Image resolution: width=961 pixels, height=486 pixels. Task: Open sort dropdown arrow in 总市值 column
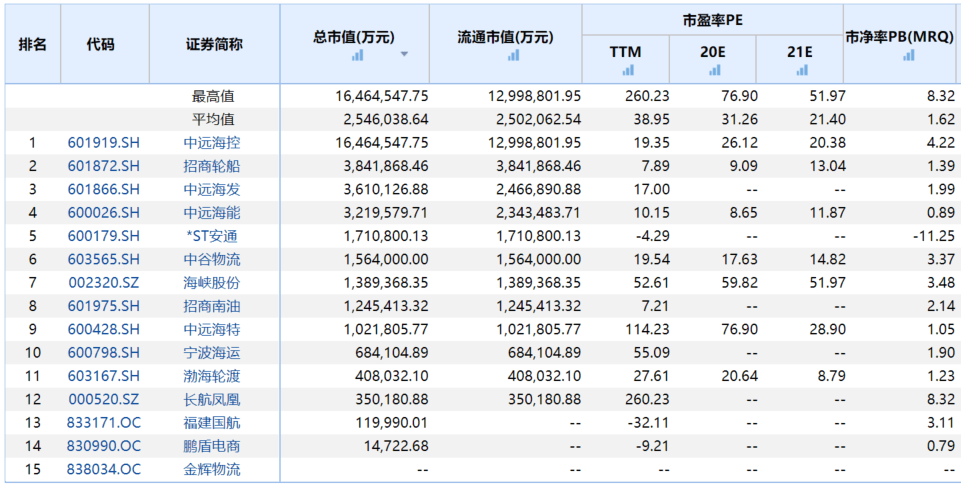(404, 54)
